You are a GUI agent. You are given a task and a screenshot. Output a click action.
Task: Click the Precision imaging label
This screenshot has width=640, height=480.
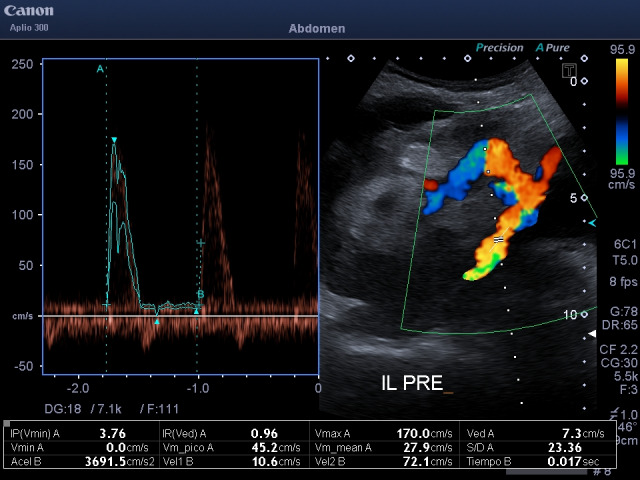[x=502, y=47]
